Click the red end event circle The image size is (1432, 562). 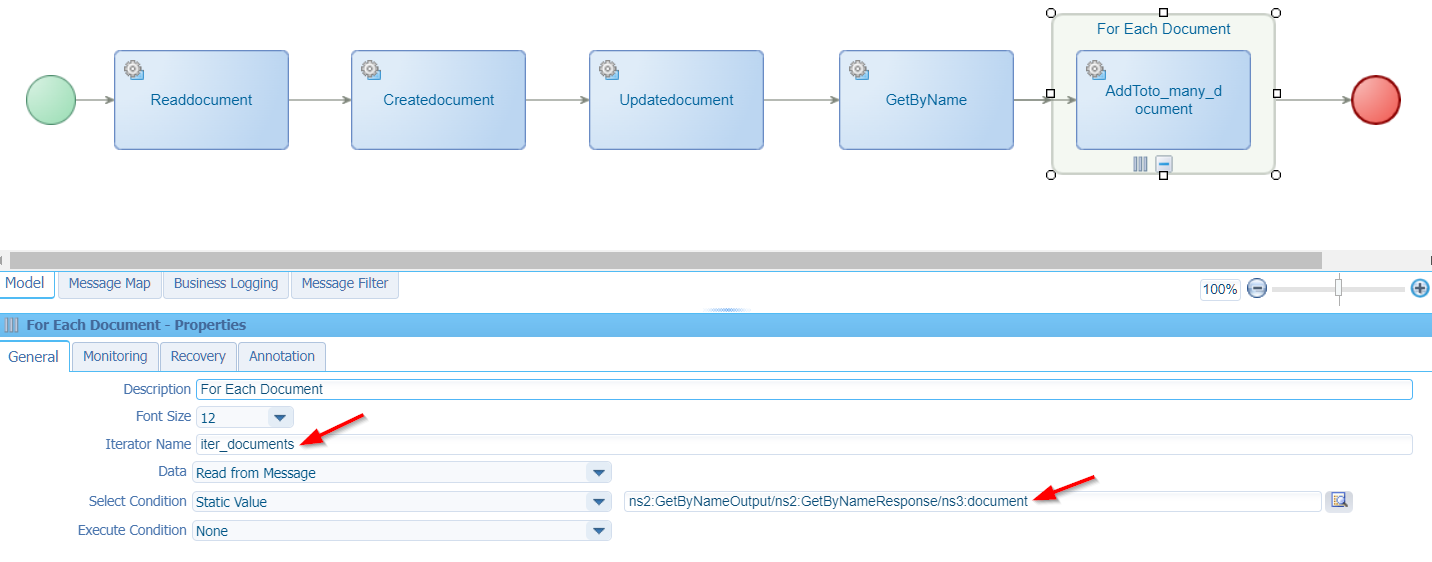point(1376,101)
